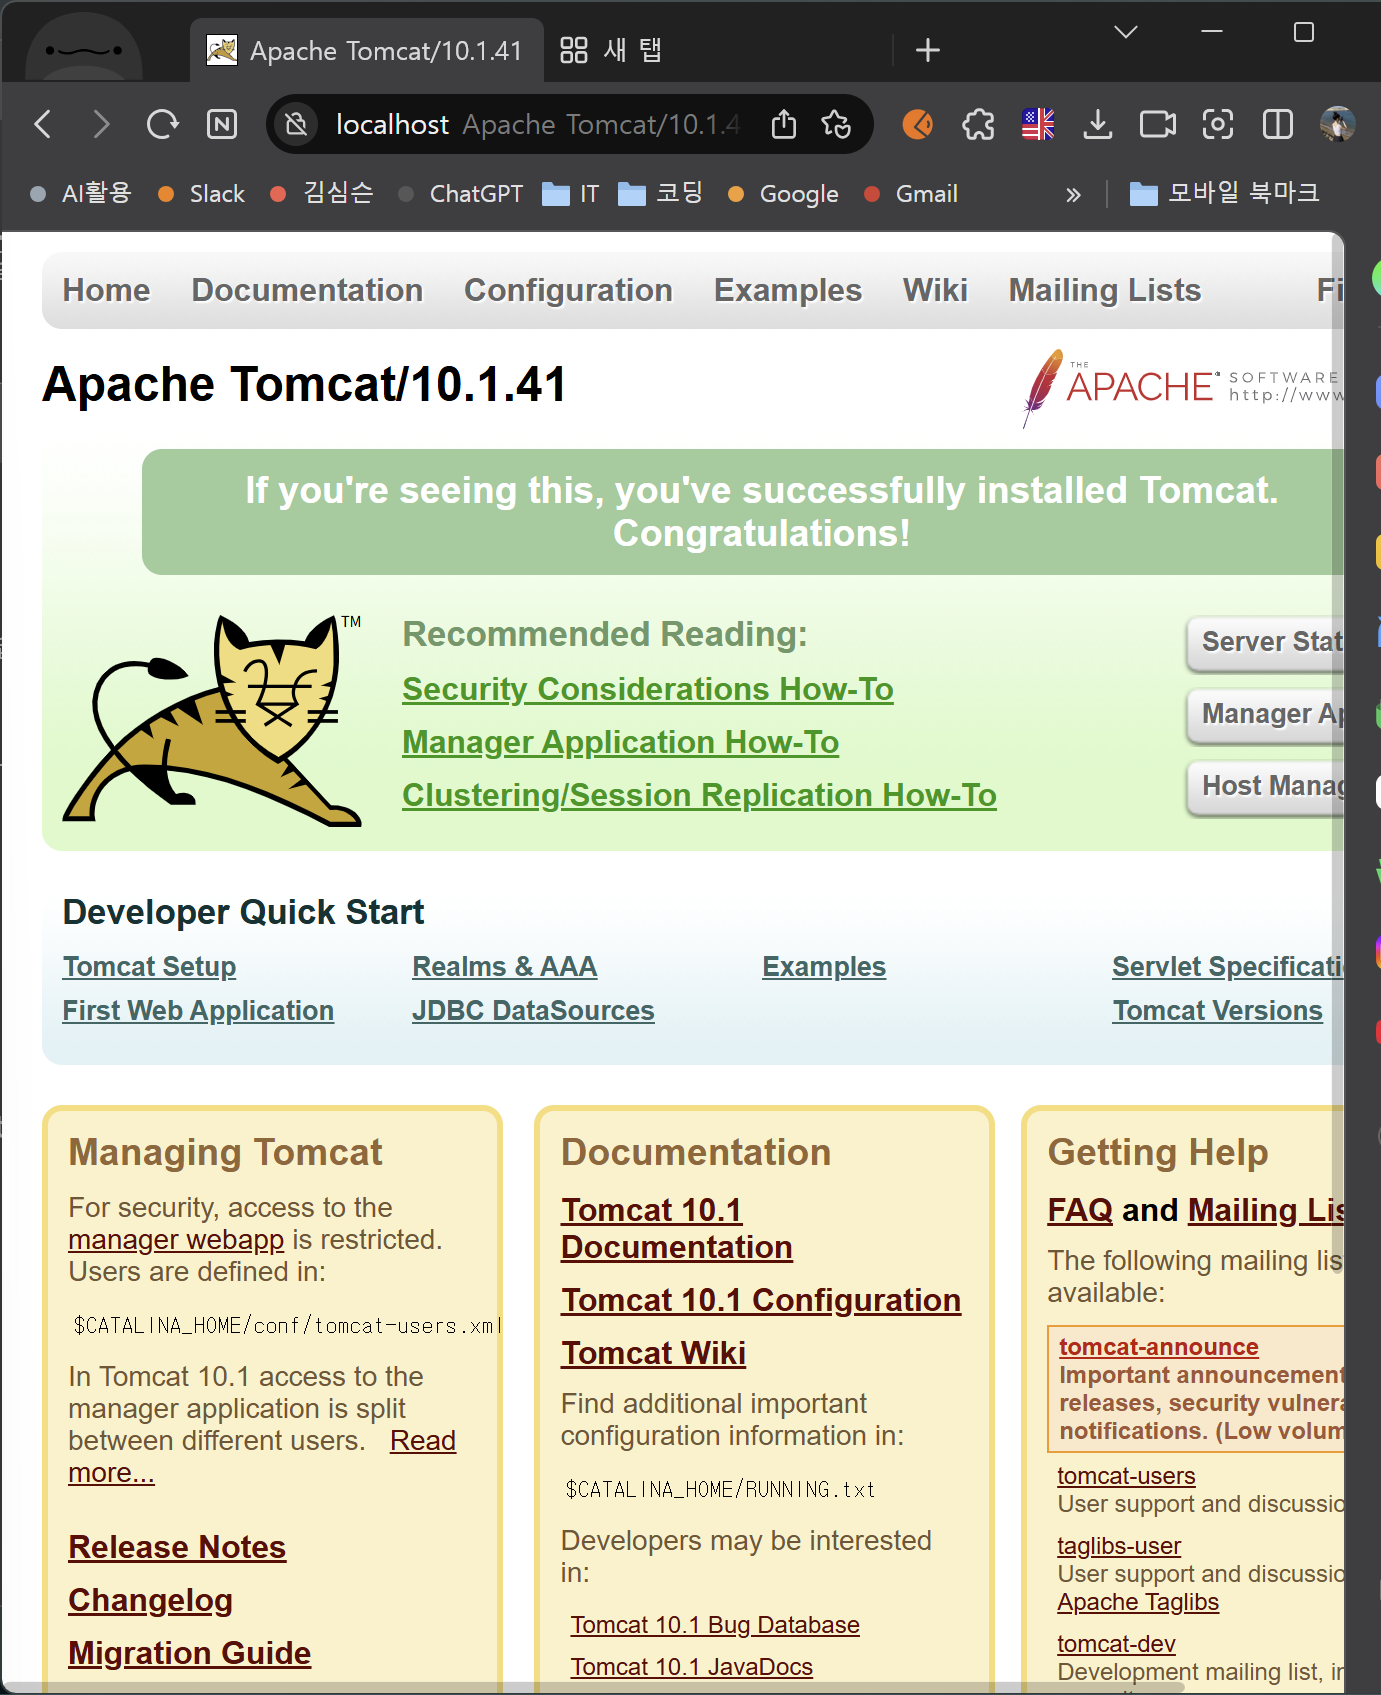Bookmark this page with star icon
The width and height of the screenshot is (1381, 1695).
tap(836, 125)
